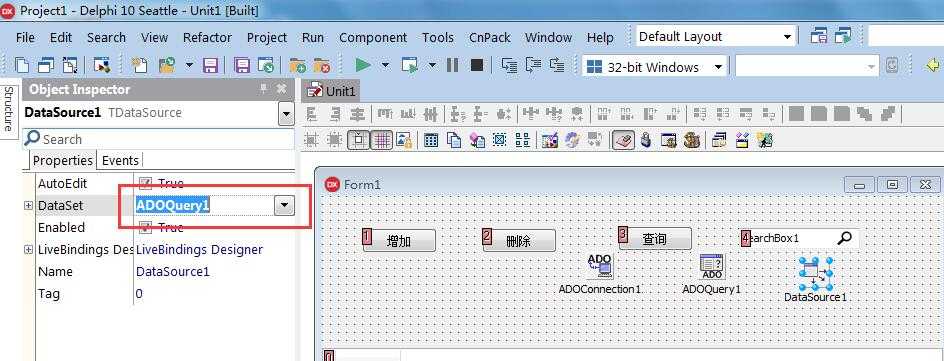The height and width of the screenshot is (361, 944).
Task: Click the magnifier in SearchBox1
Action: (x=845, y=238)
